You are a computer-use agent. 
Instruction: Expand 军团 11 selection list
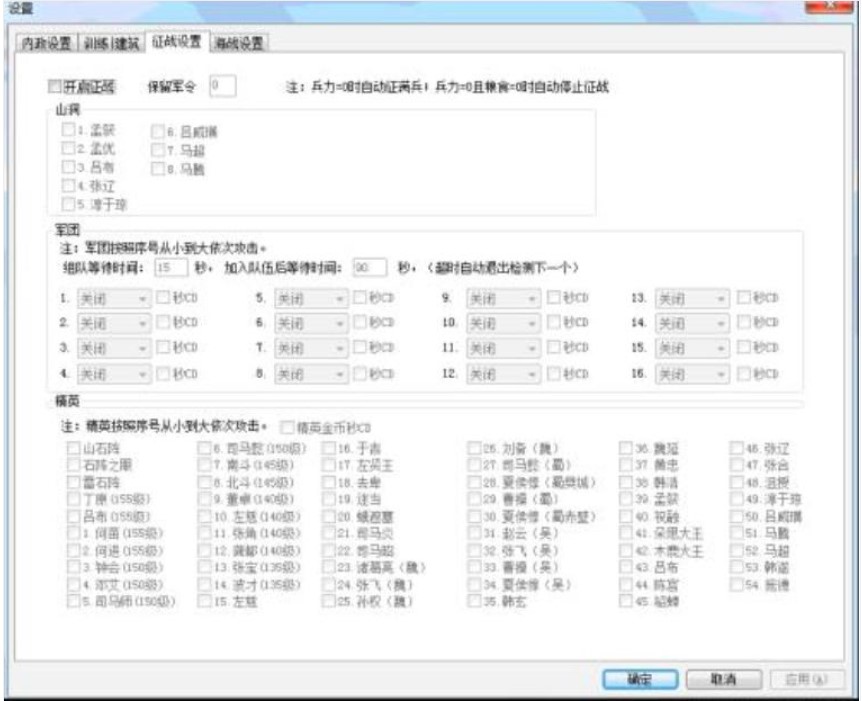coord(503,348)
